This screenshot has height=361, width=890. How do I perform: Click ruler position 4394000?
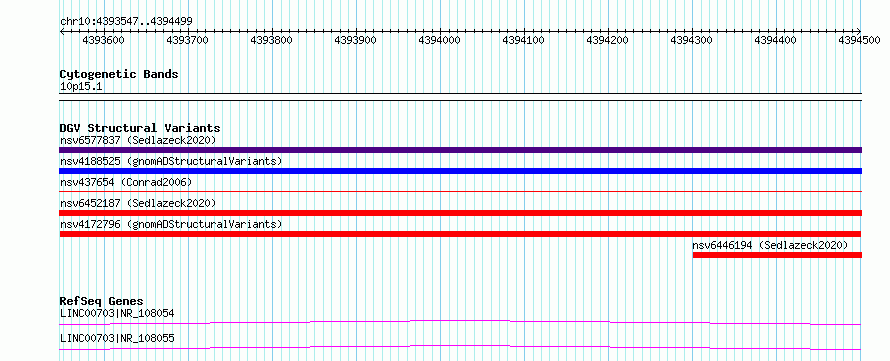(x=439, y=40)
